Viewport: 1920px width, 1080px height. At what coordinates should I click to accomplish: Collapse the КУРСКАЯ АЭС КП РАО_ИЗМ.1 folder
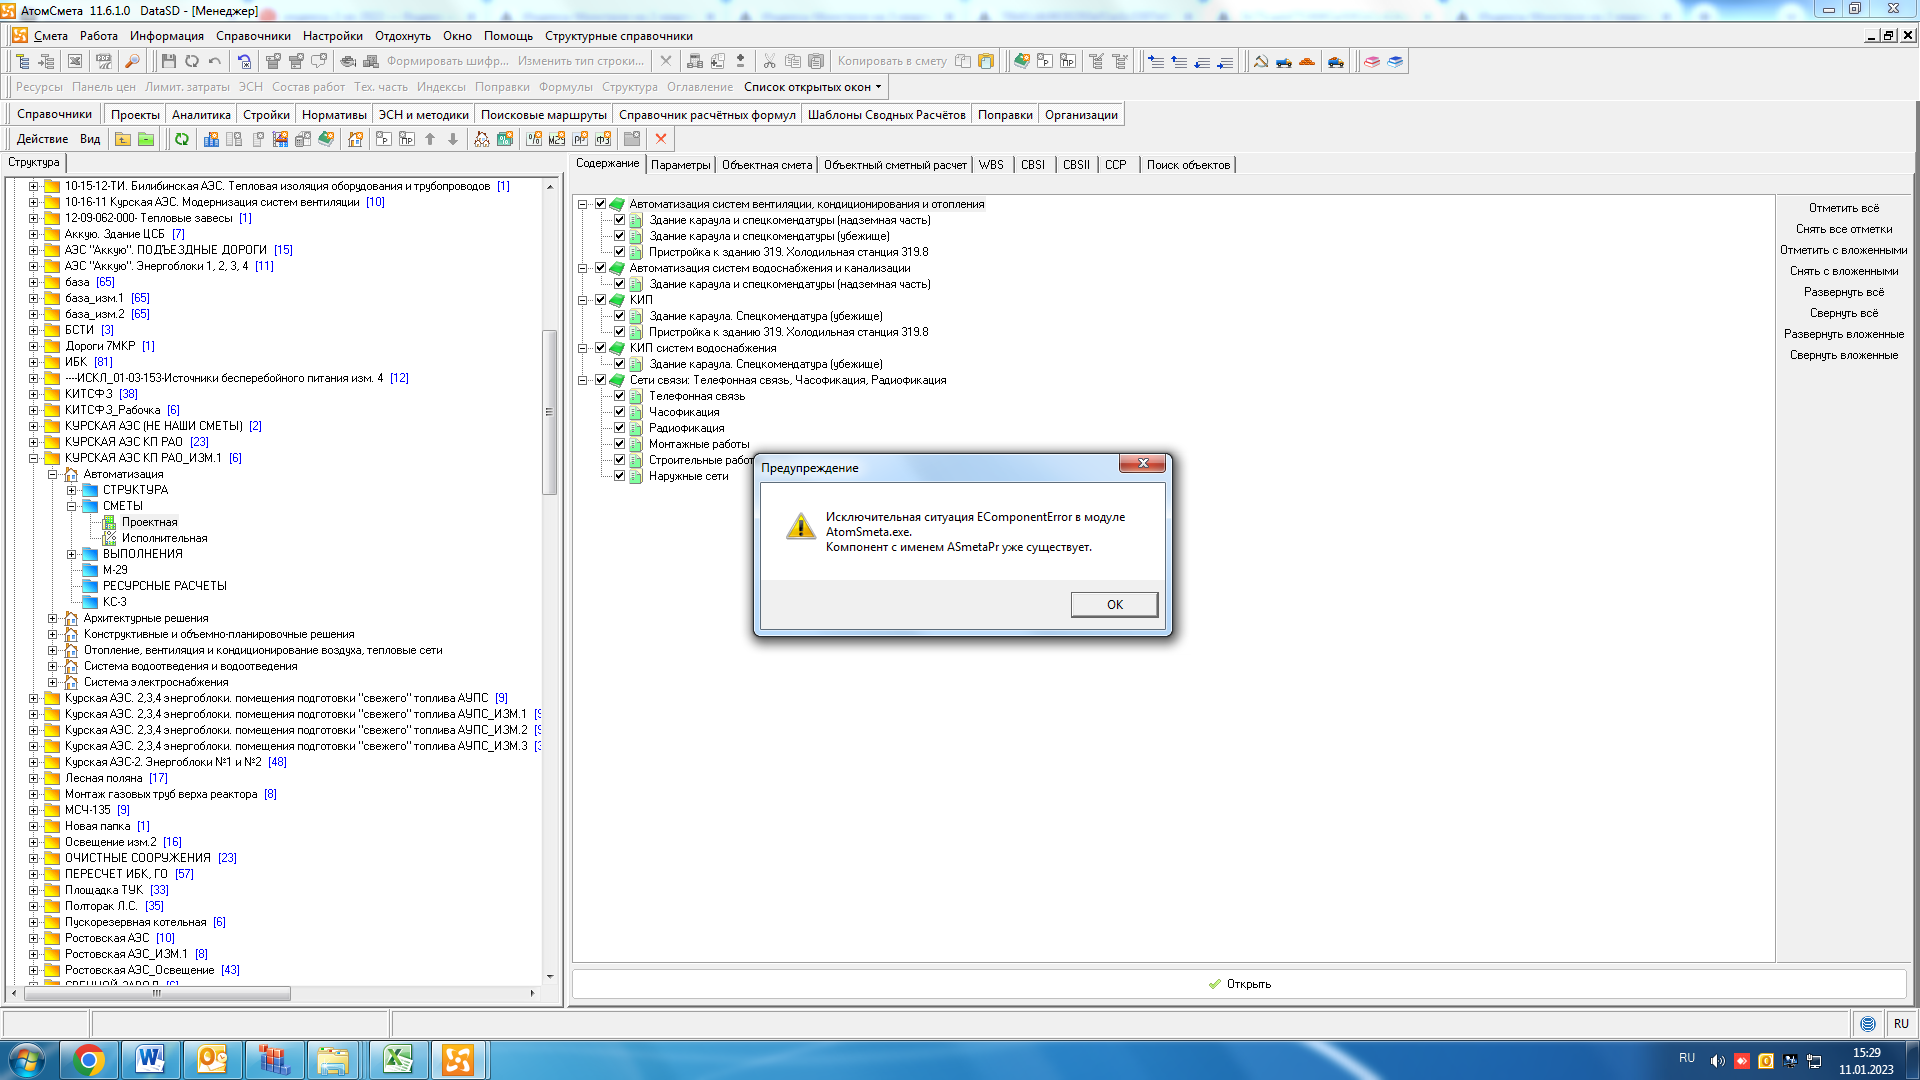coord(33,458)
